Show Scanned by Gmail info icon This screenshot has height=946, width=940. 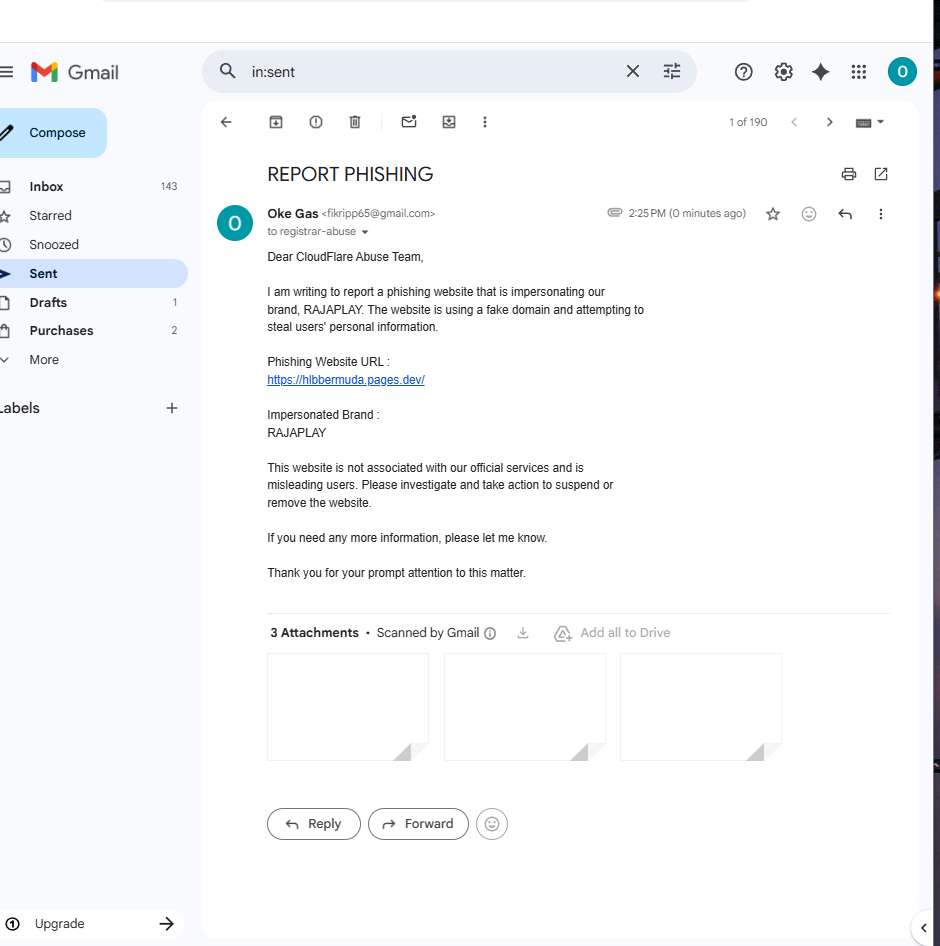pos(491,633)
